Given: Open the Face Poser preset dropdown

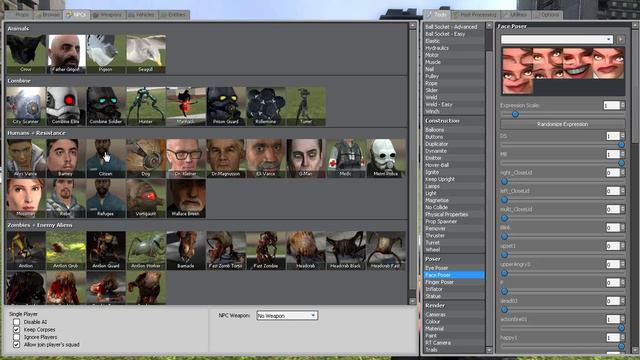Looking at the screenshot, I should pos(557,39).
